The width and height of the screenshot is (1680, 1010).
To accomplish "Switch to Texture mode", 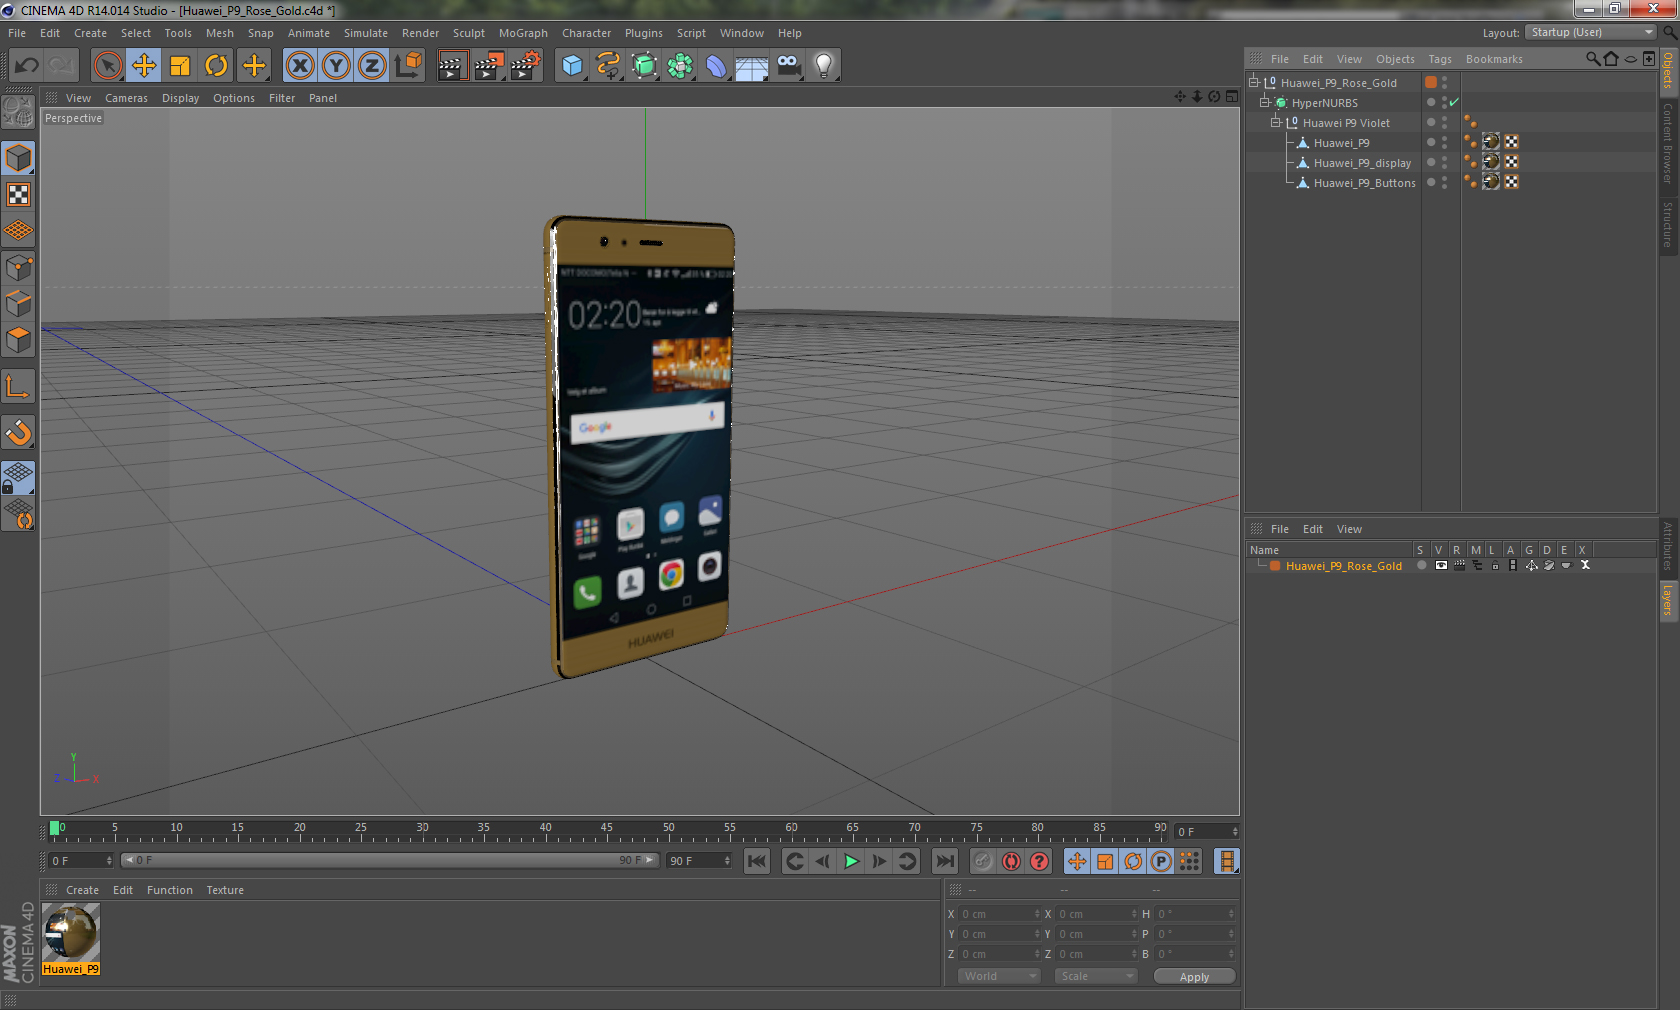I will click(x=18, y=194).
